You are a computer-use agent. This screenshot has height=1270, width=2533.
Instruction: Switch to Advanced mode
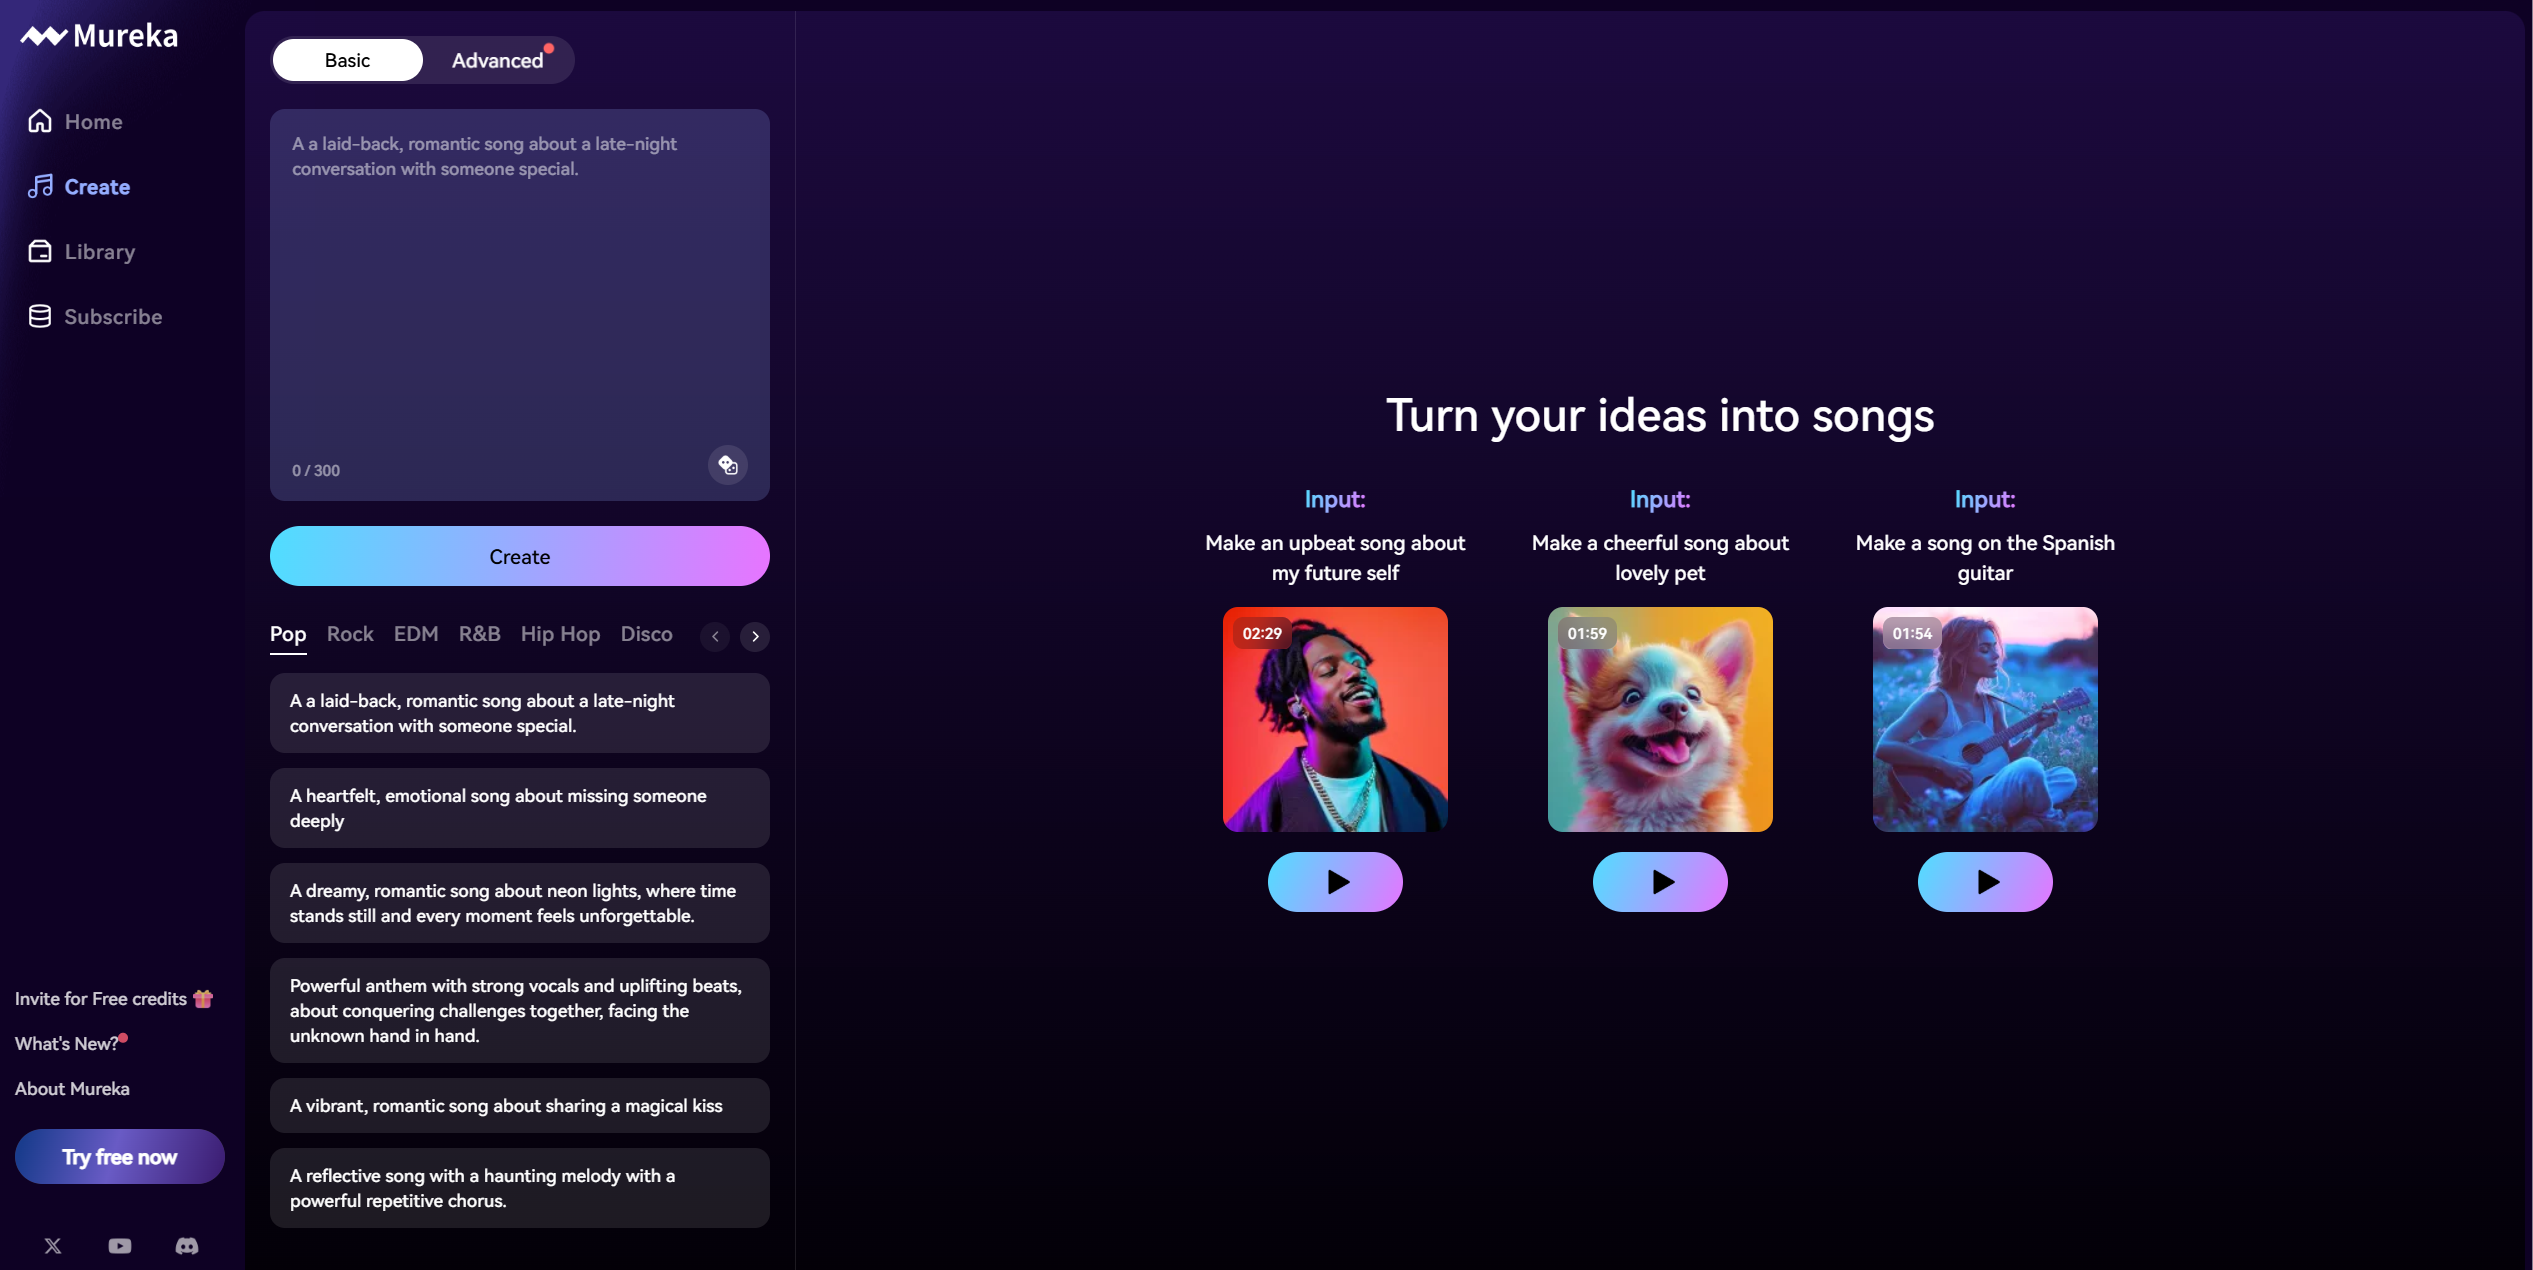[x=497, y=60]
